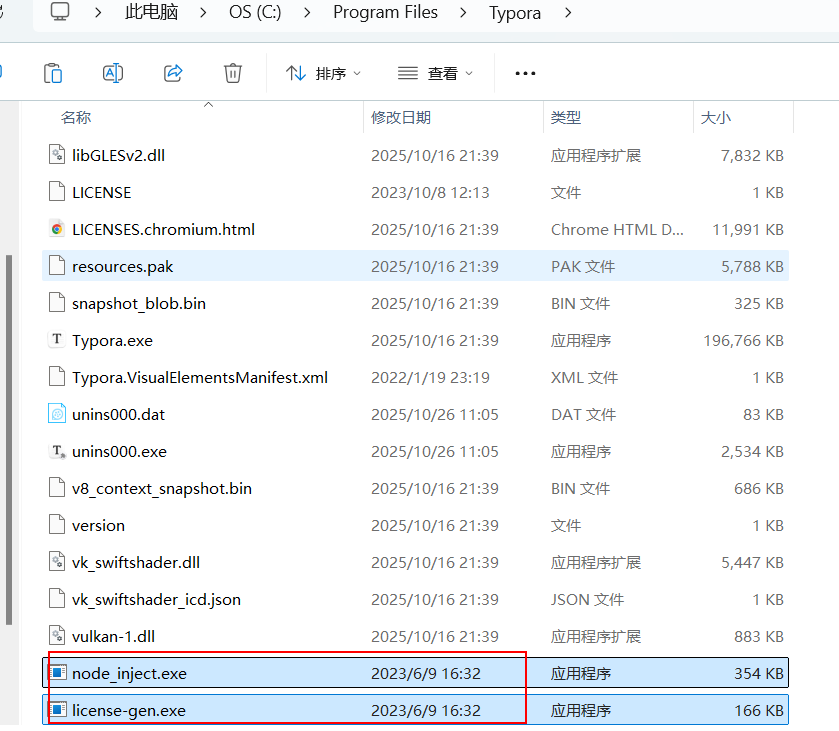Expand chevron after Typora breadcrumb
Image resolution: width=839 pixels, height=731 pixels.
[568, 12]
